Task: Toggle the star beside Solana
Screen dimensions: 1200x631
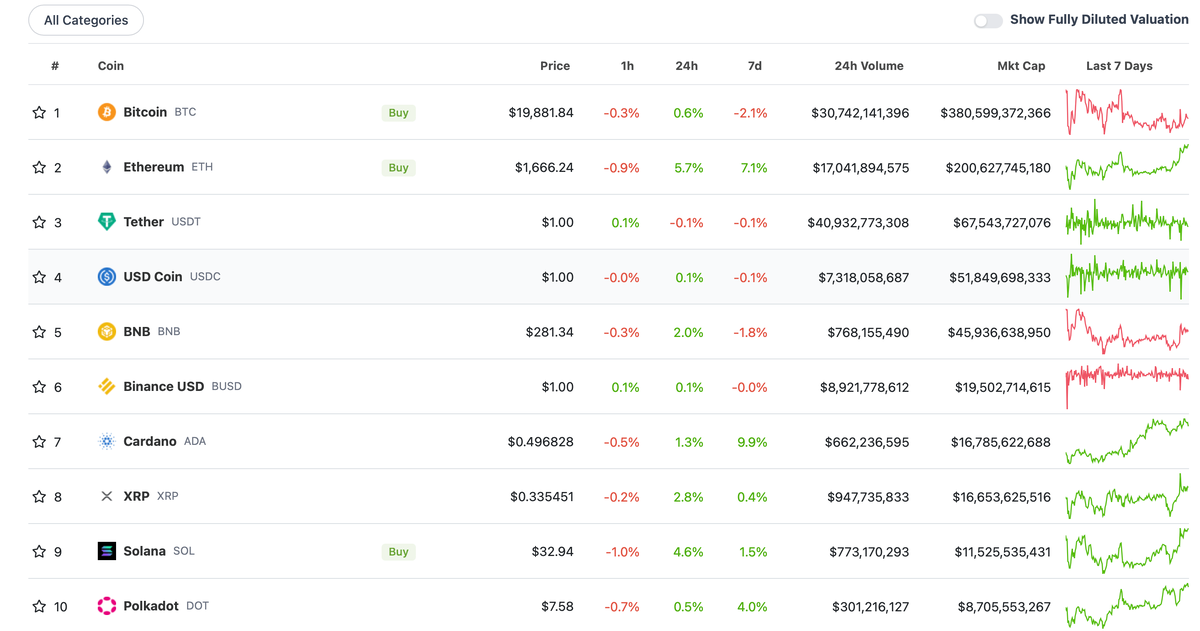Action: 39,551
